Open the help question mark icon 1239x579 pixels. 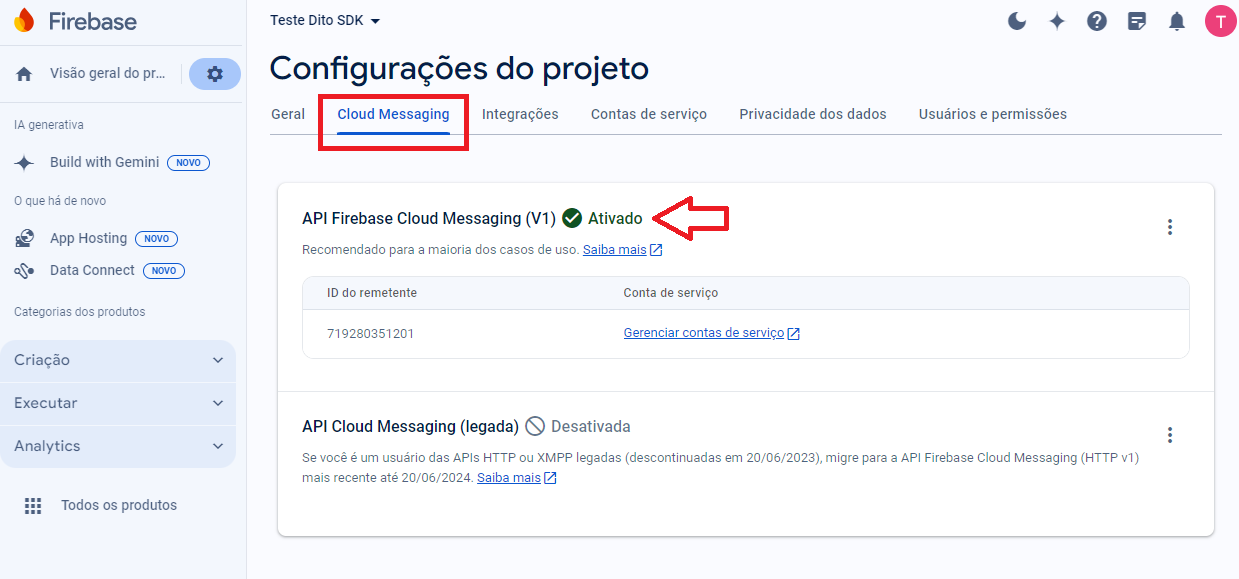coord(1097,21)
